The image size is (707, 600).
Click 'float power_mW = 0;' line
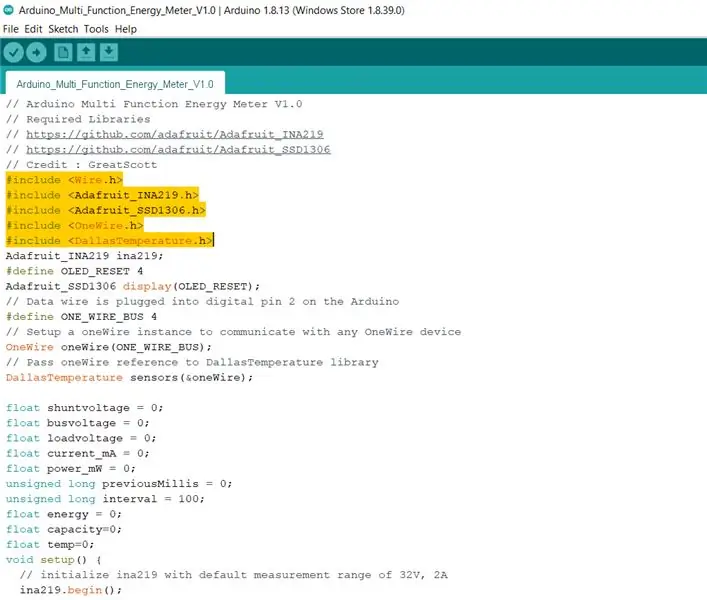tap(71, 469)
